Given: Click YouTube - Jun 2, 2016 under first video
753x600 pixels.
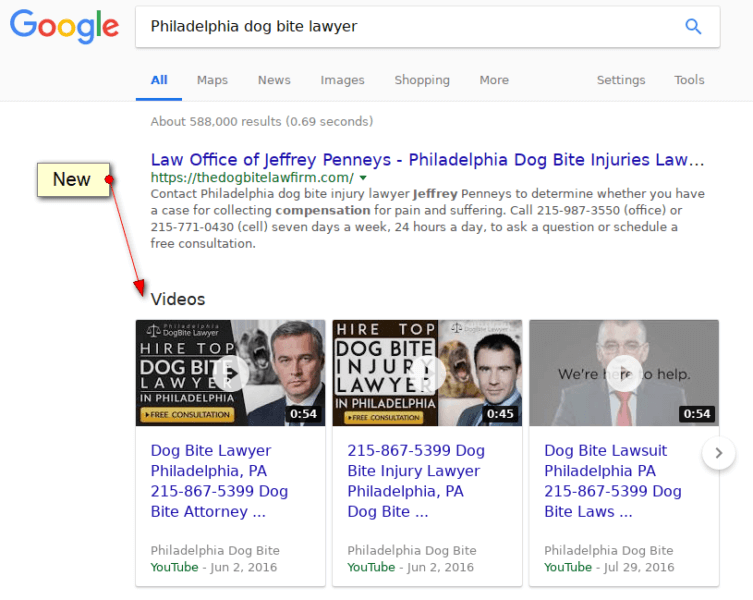Looking at the screenshot, I should coord(214,567).
